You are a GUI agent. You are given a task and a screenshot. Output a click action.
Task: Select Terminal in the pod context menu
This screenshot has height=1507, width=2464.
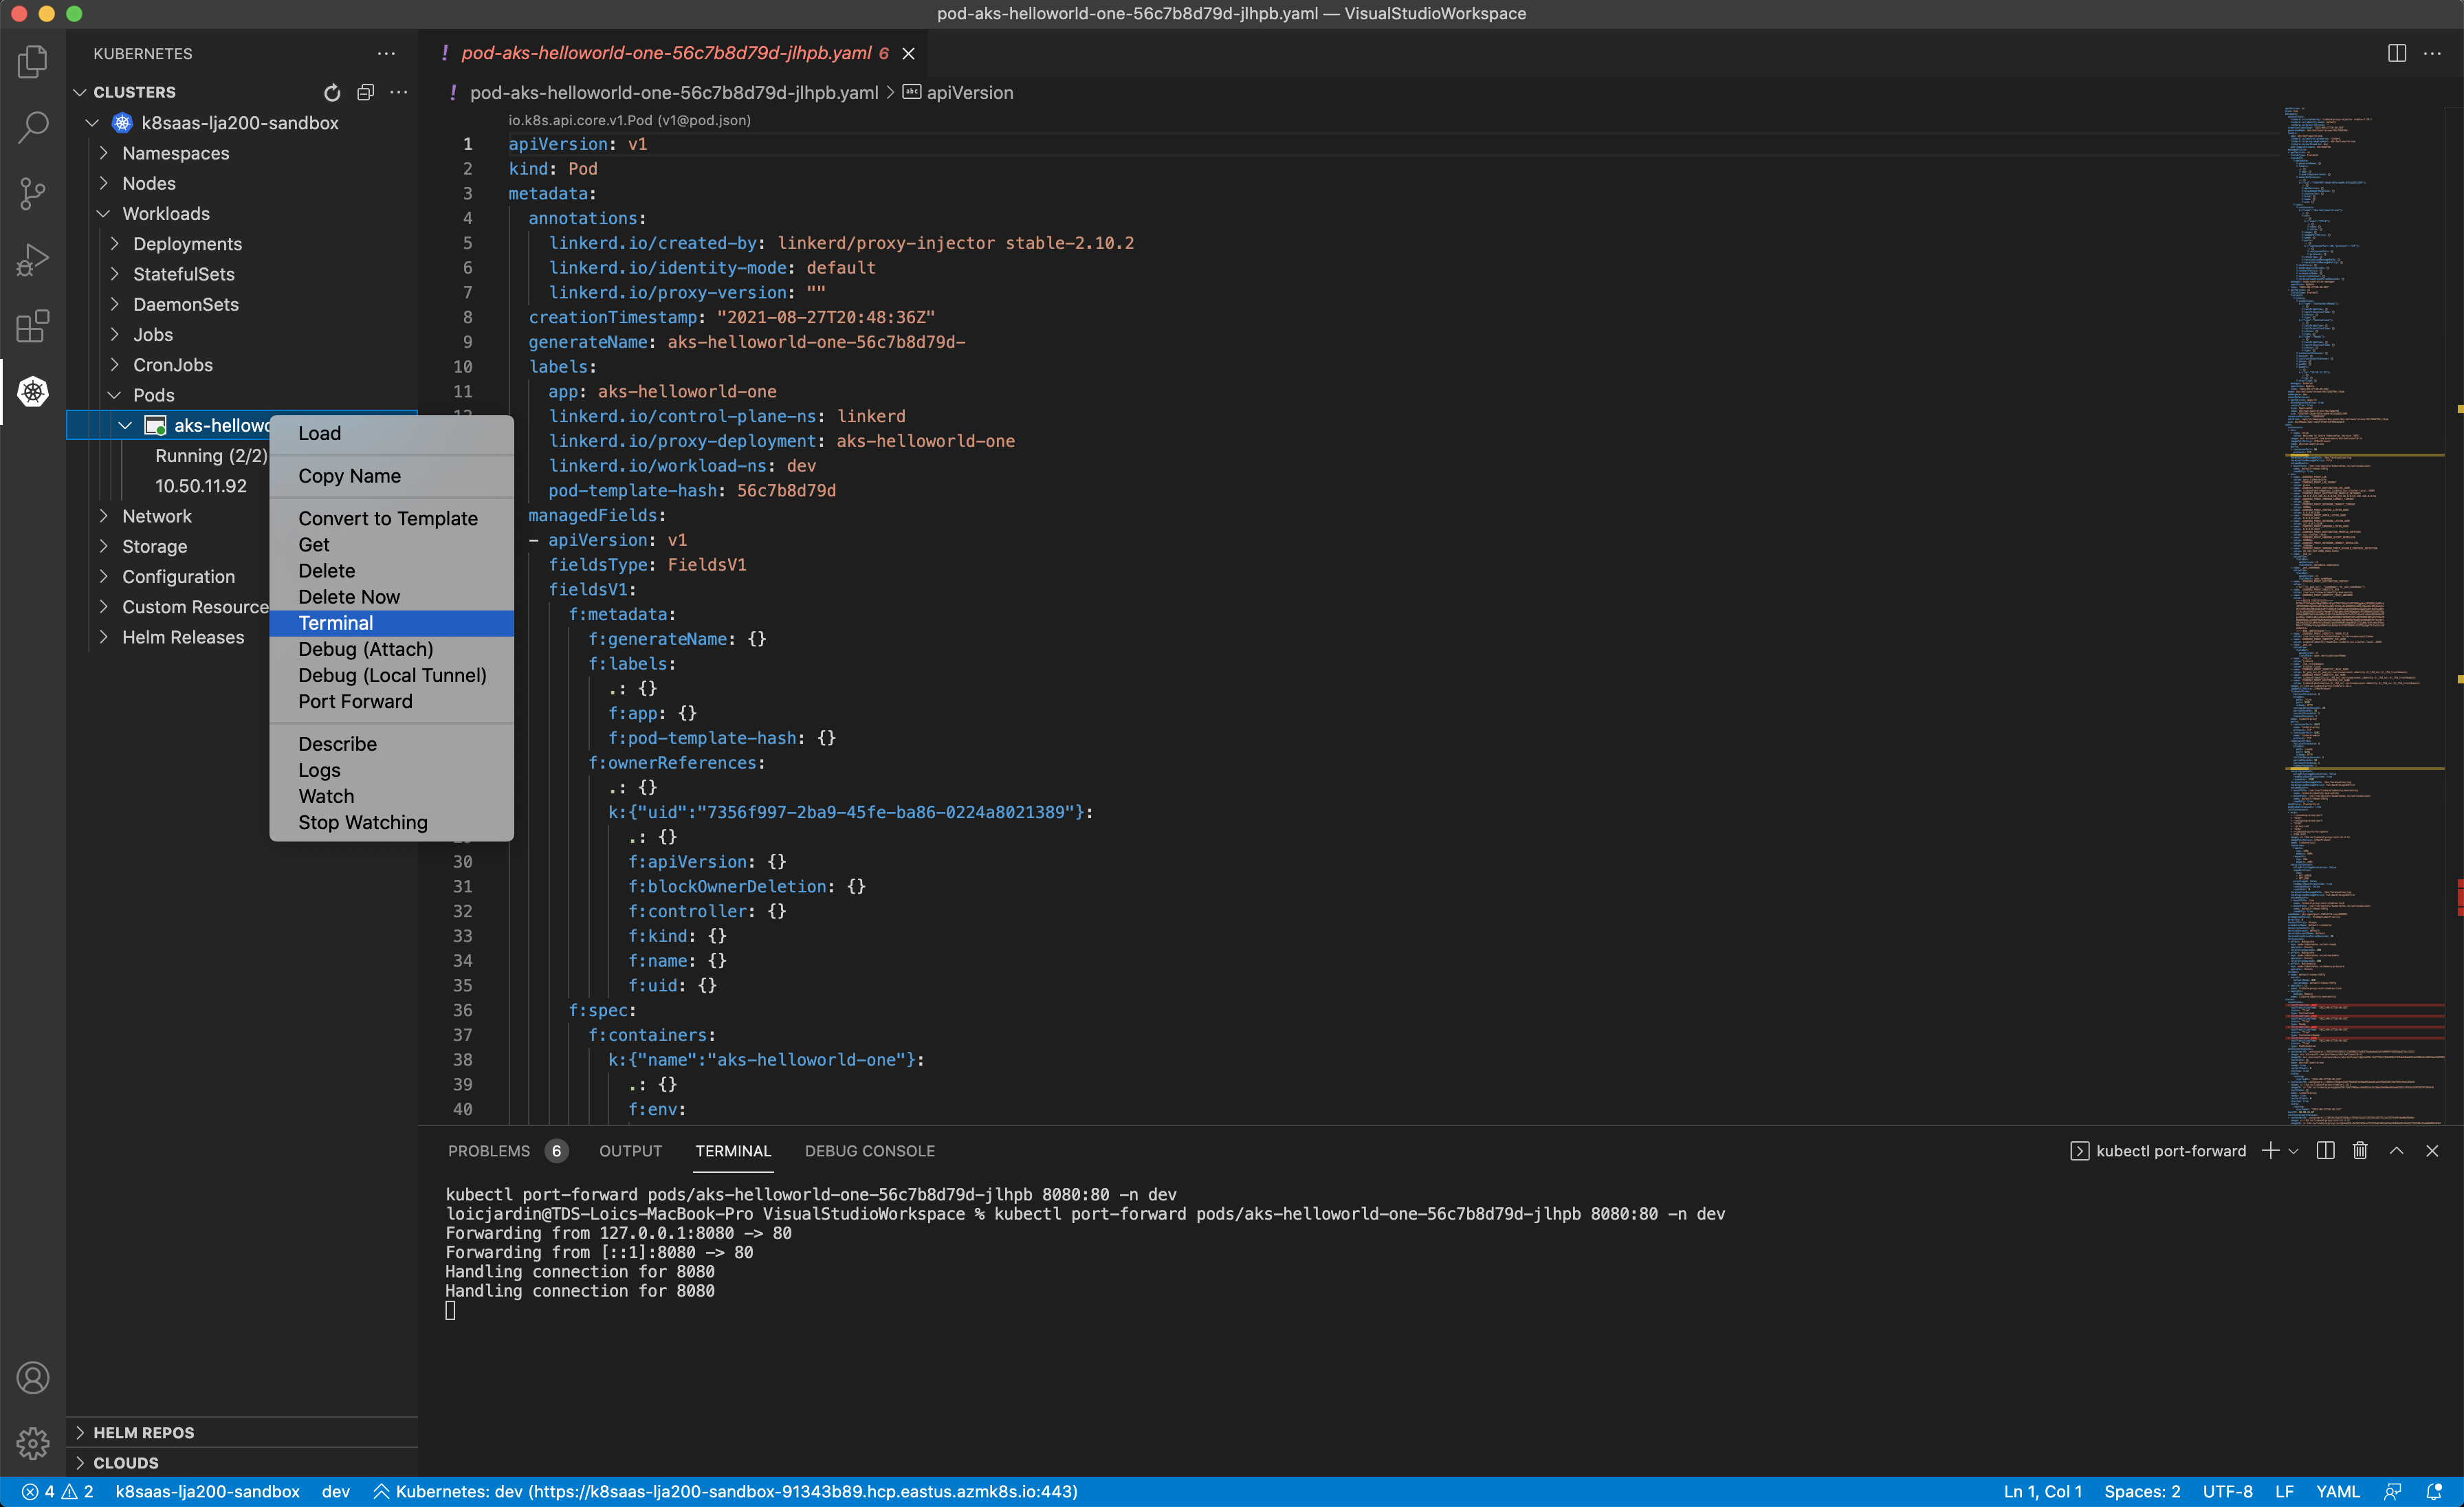point(391,623)
